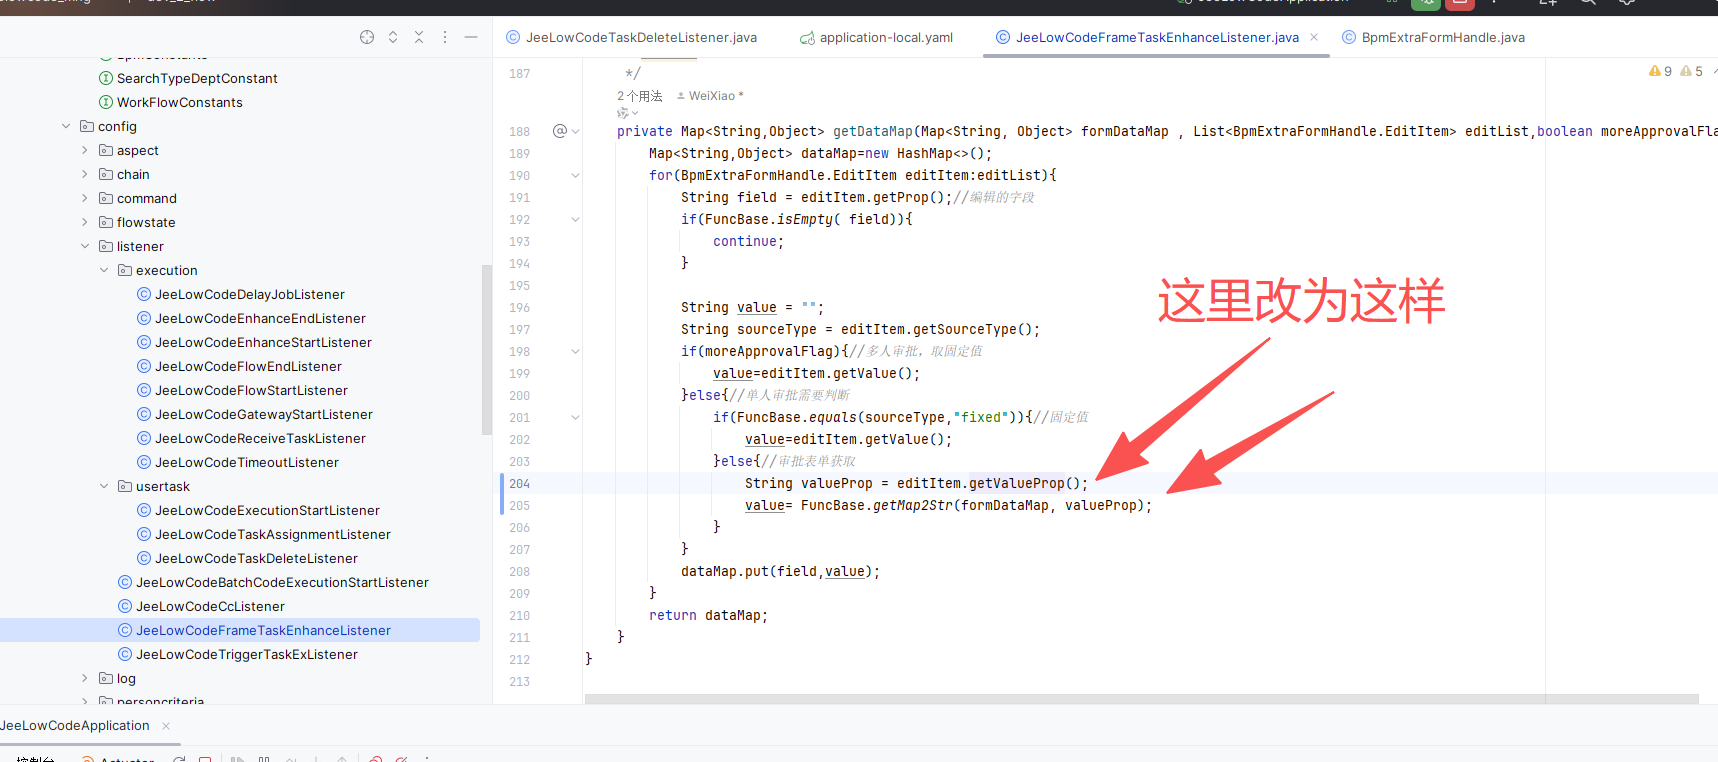This screenshot has width=1718, height=762.
Task: Click the "2个用法" usages hint
Action: click(640, 96)
